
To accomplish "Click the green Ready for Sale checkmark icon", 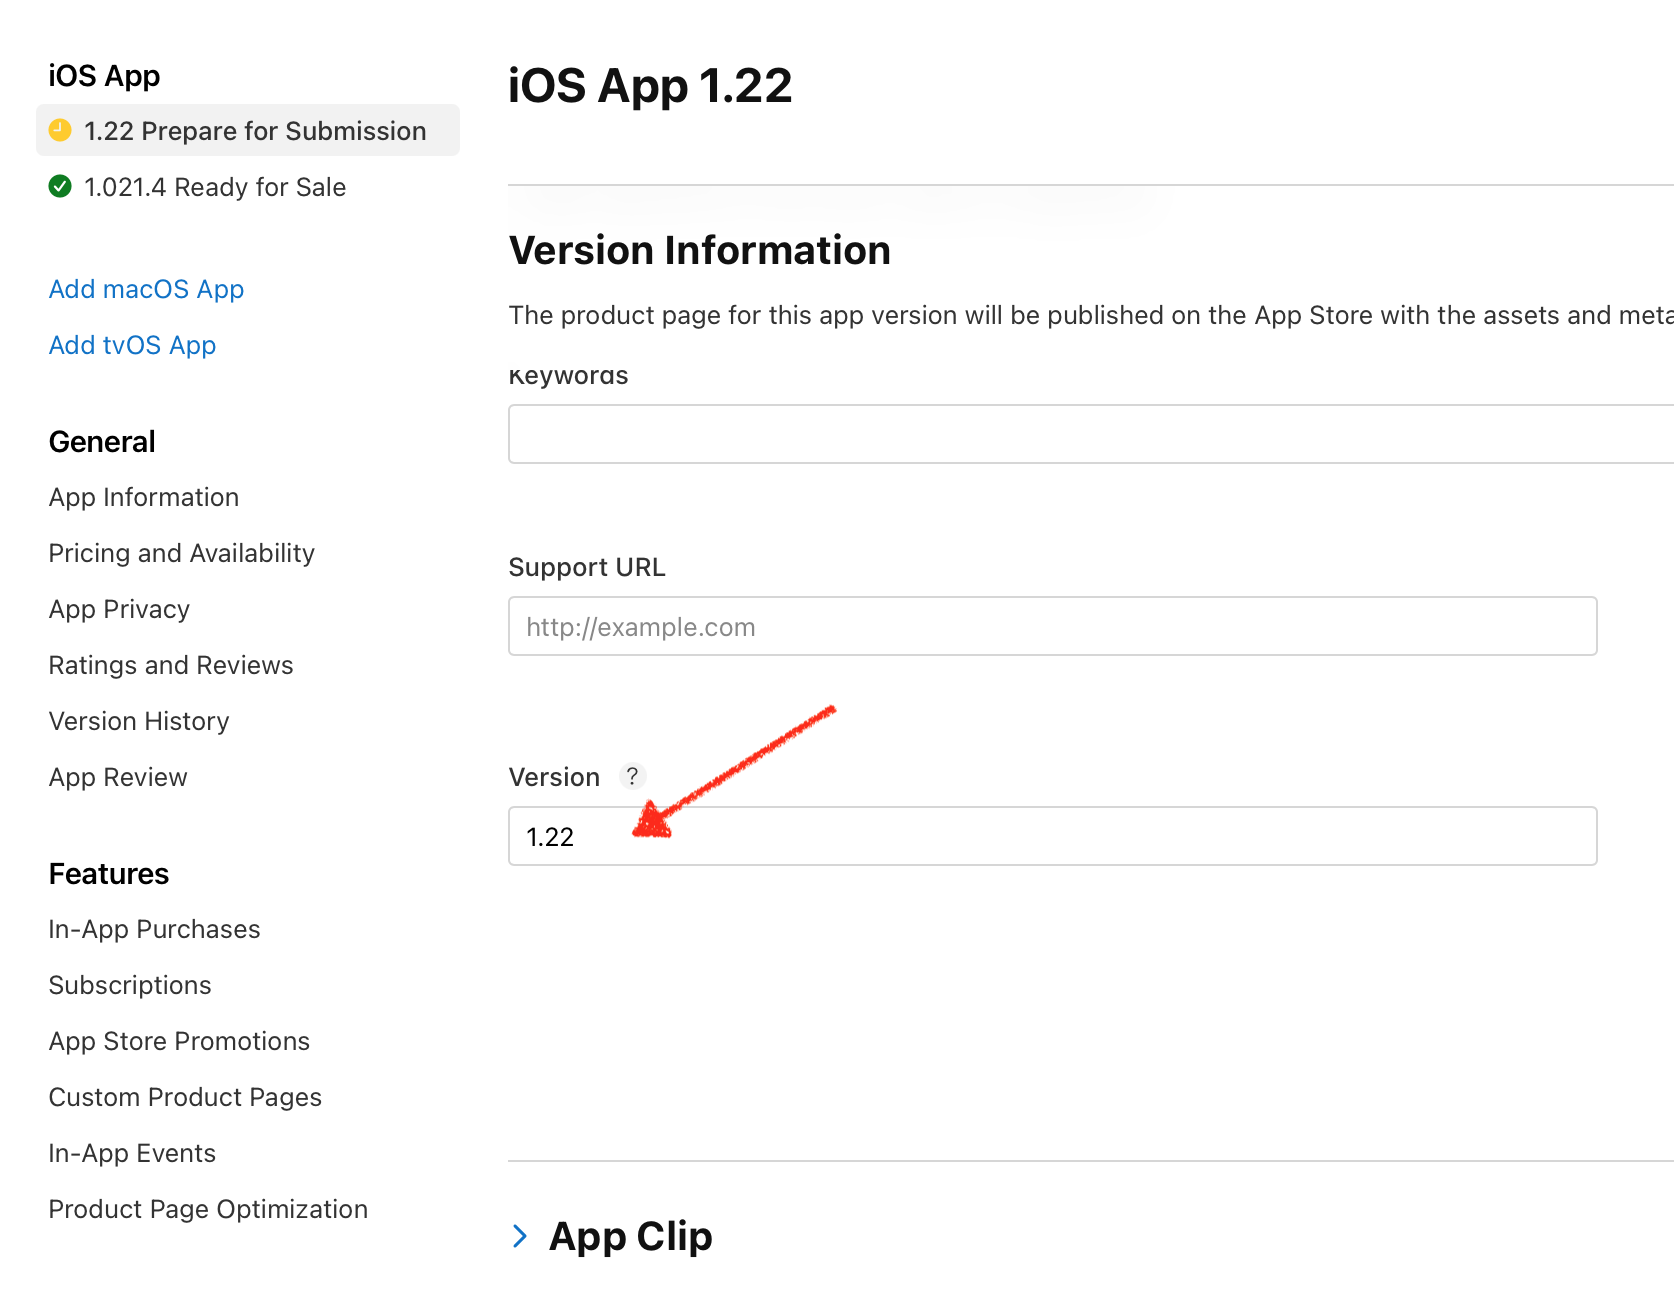I will [60, 186].
